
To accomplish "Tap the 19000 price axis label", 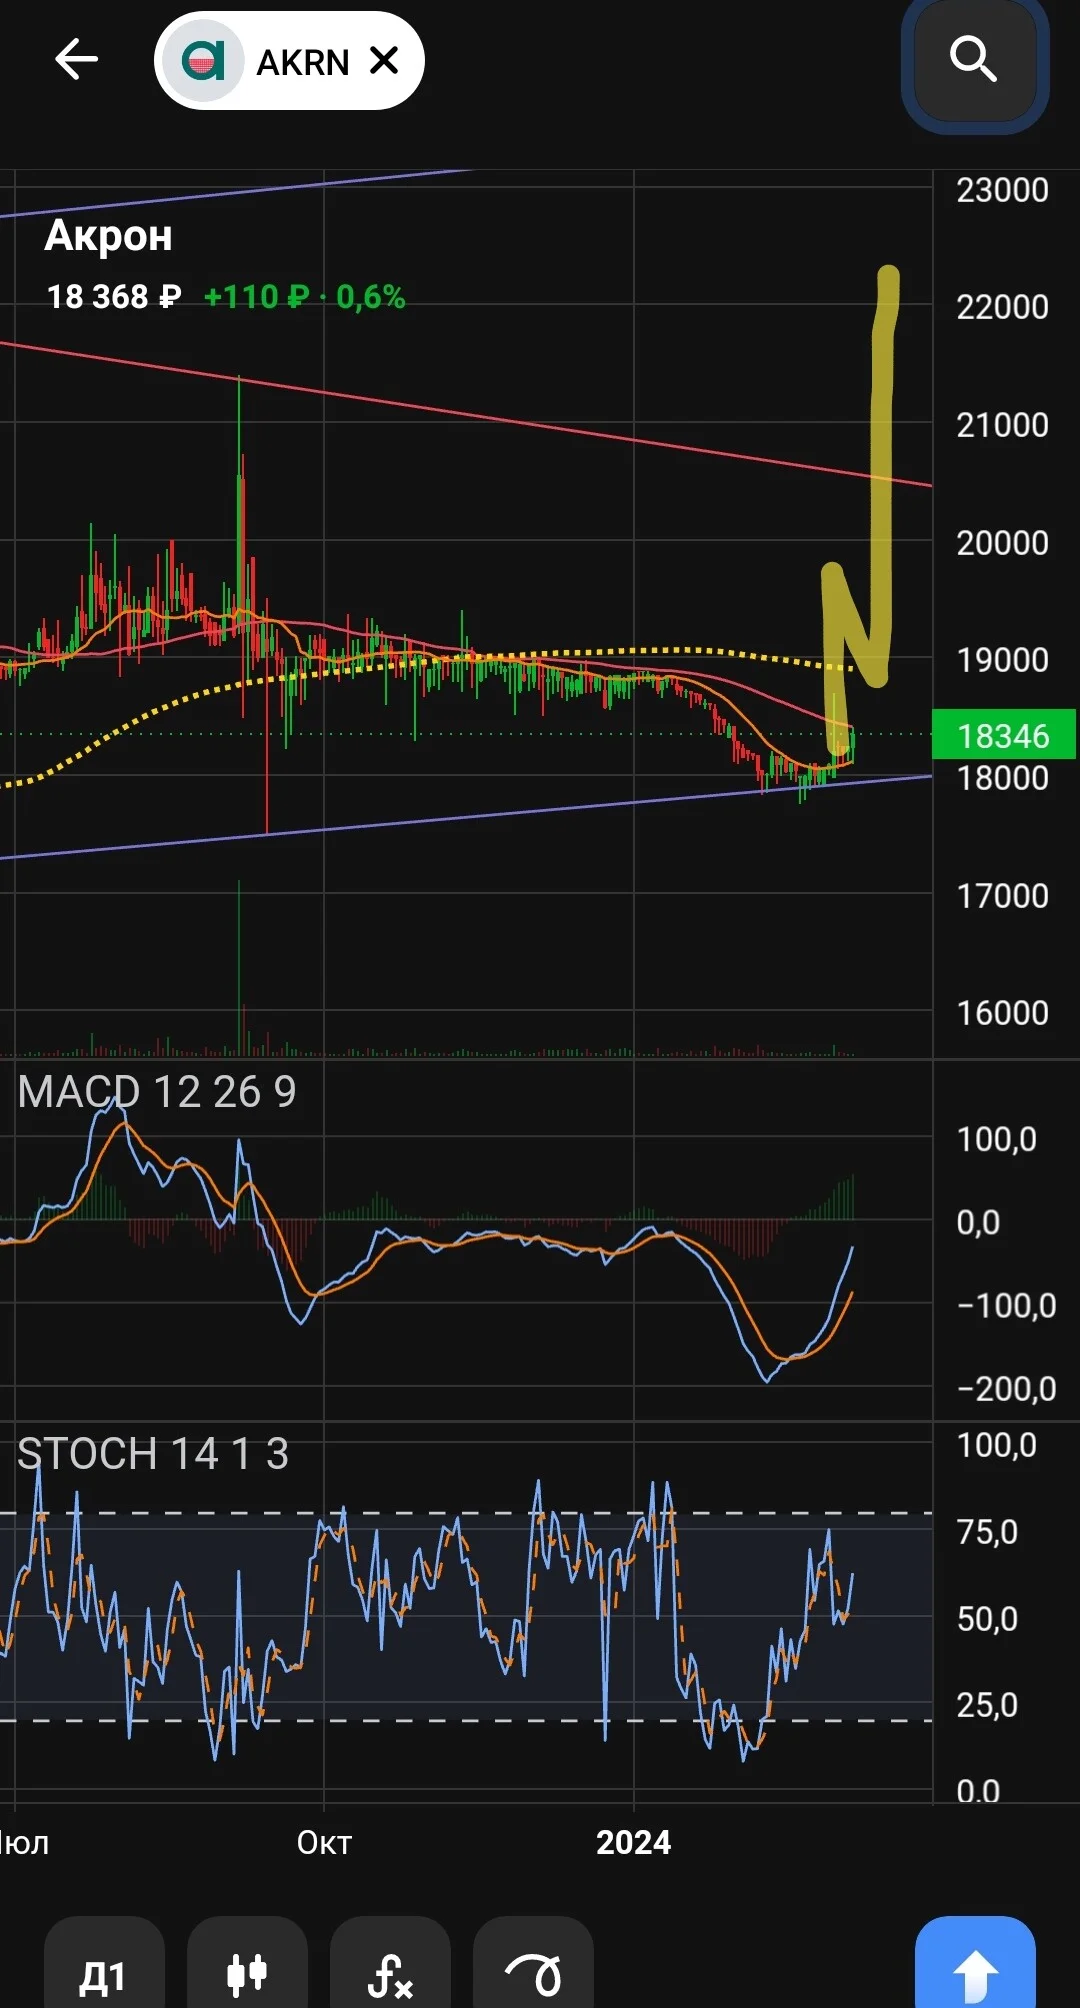I will pos(1002,660).
